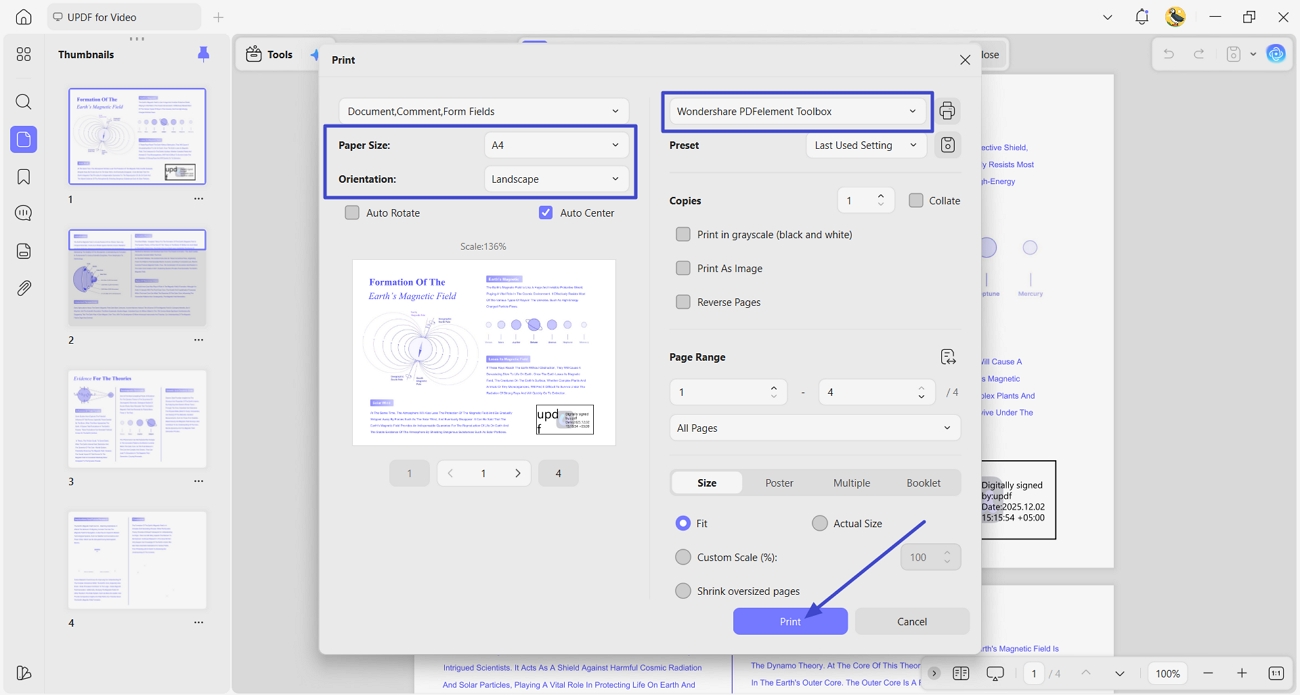Switch to the Multiple tab
The height and width of the screenshot is (695, 1300).
point(851,483)
